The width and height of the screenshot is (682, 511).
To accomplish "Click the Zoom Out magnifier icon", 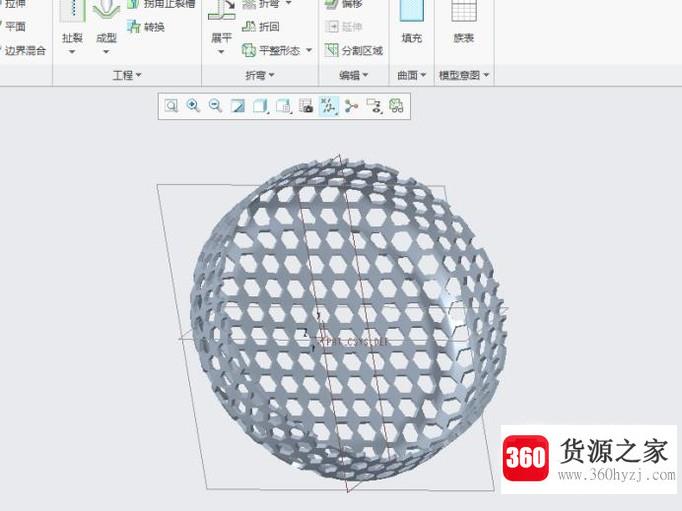I will (215, 106).
